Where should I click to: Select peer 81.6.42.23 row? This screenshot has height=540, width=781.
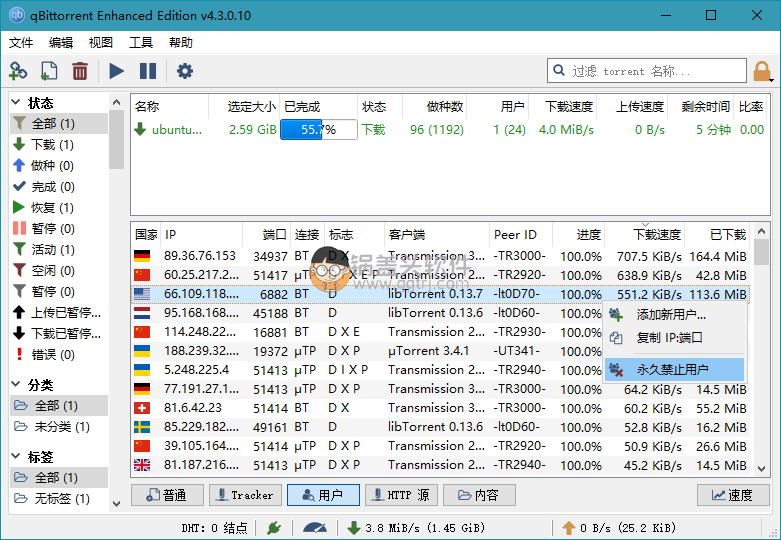pyautogui.click(x=440, y=408)
